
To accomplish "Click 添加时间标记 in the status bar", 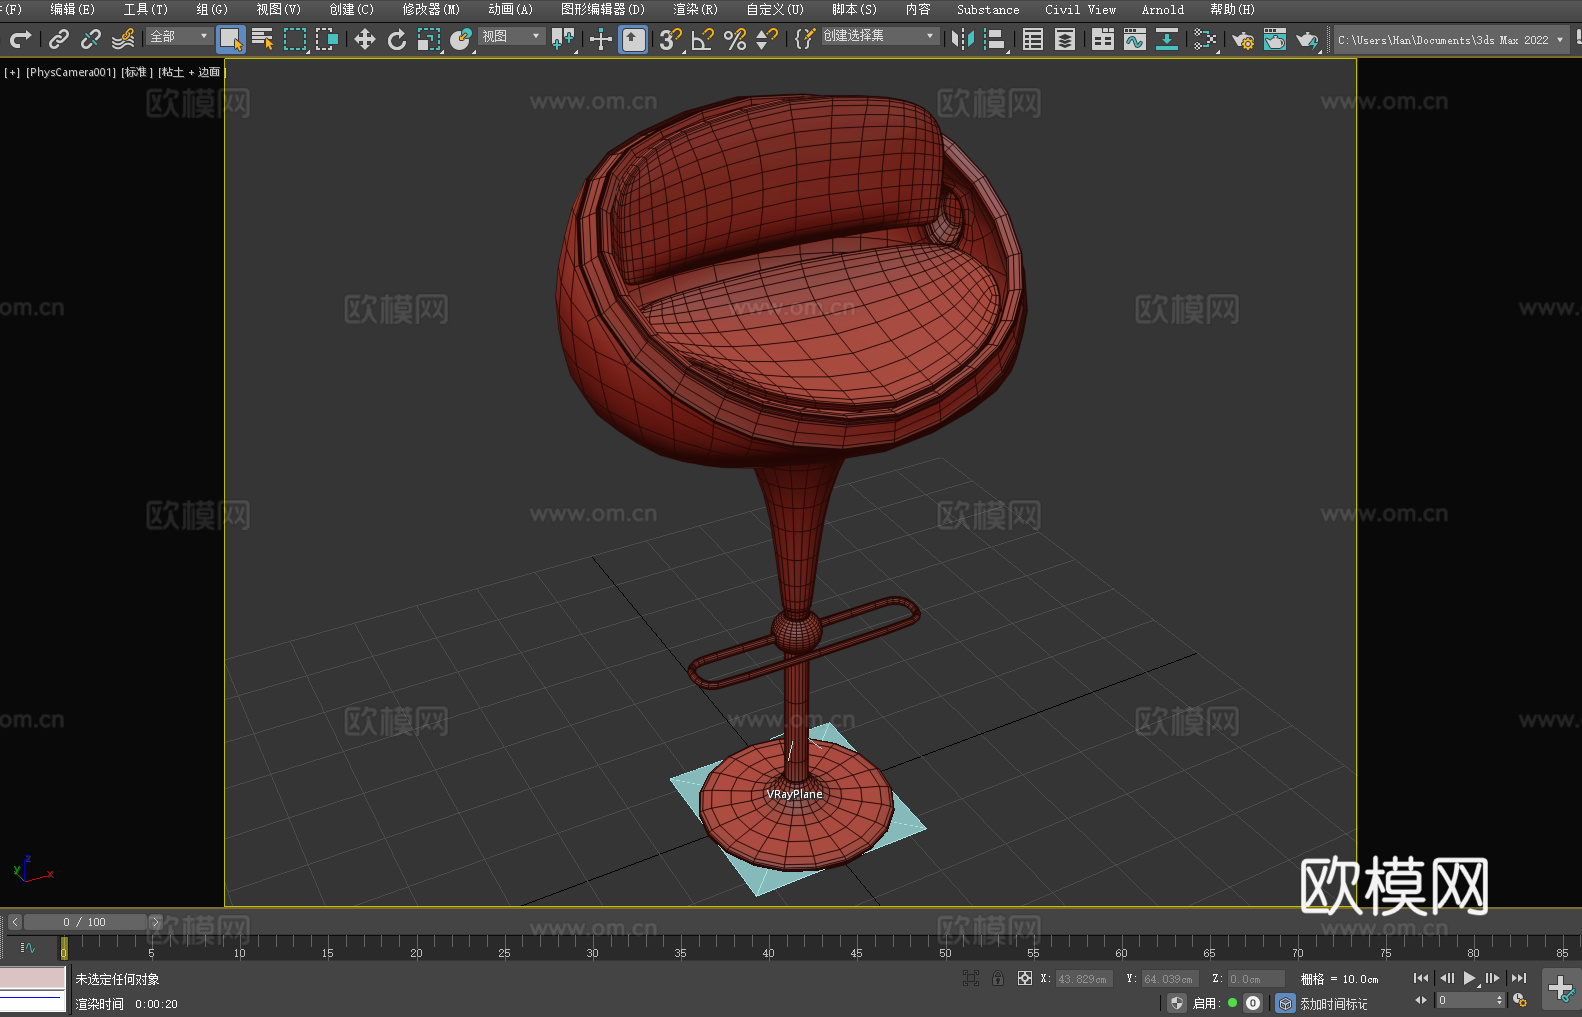I will click(1333, 1003).
